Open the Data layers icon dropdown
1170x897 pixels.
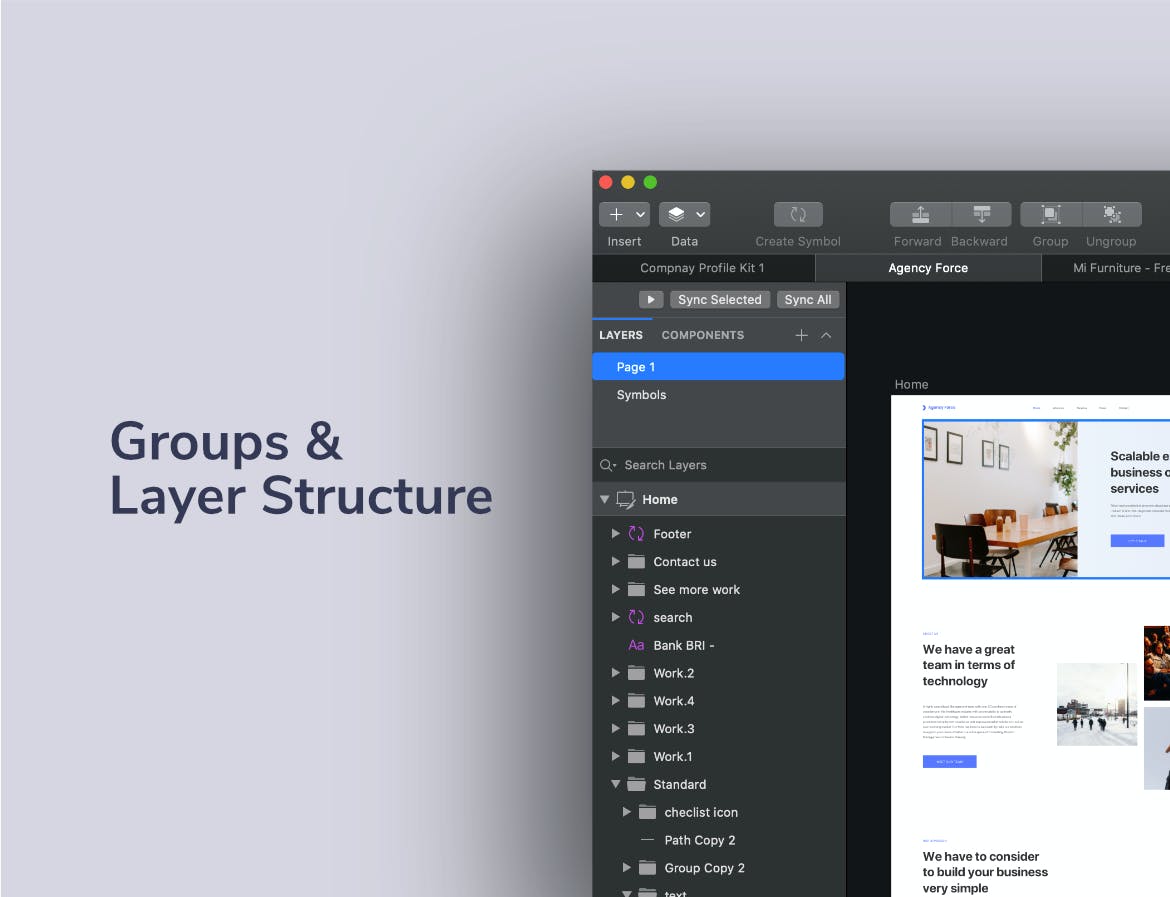[x=684, y=215]
